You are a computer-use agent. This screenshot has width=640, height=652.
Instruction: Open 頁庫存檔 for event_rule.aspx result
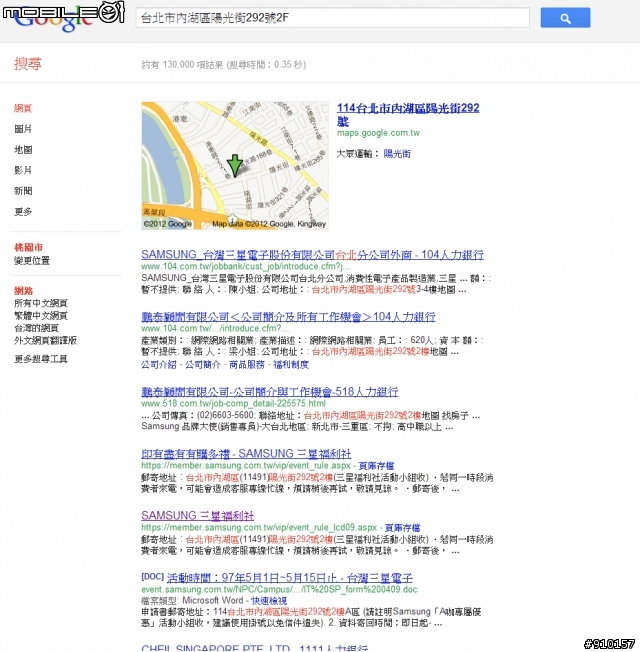376,466
